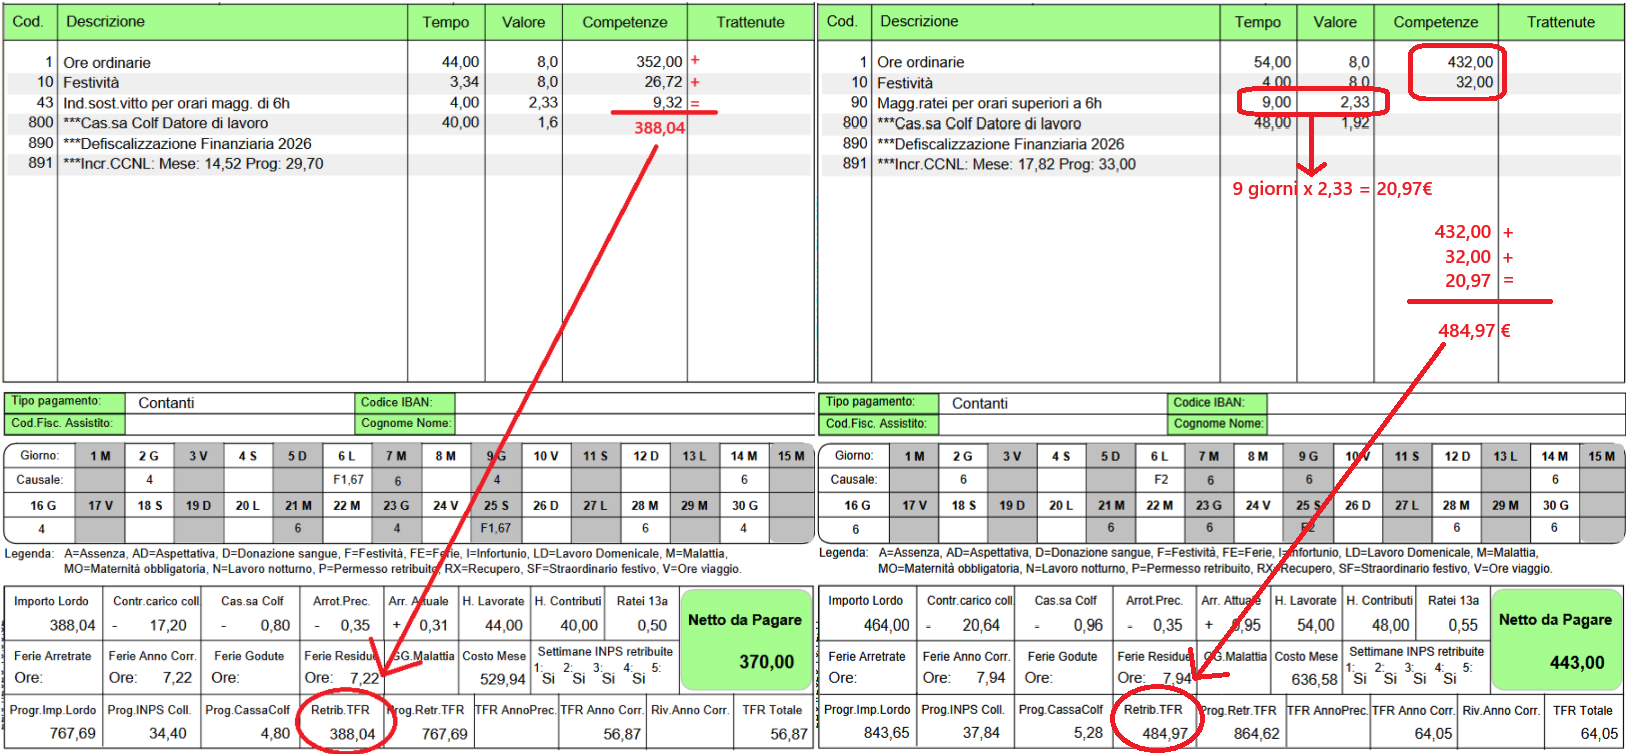Click the red handwritten total 388,04
Image resolution: width=1626 pixels, height=754 pixels.
click(659, 128)
